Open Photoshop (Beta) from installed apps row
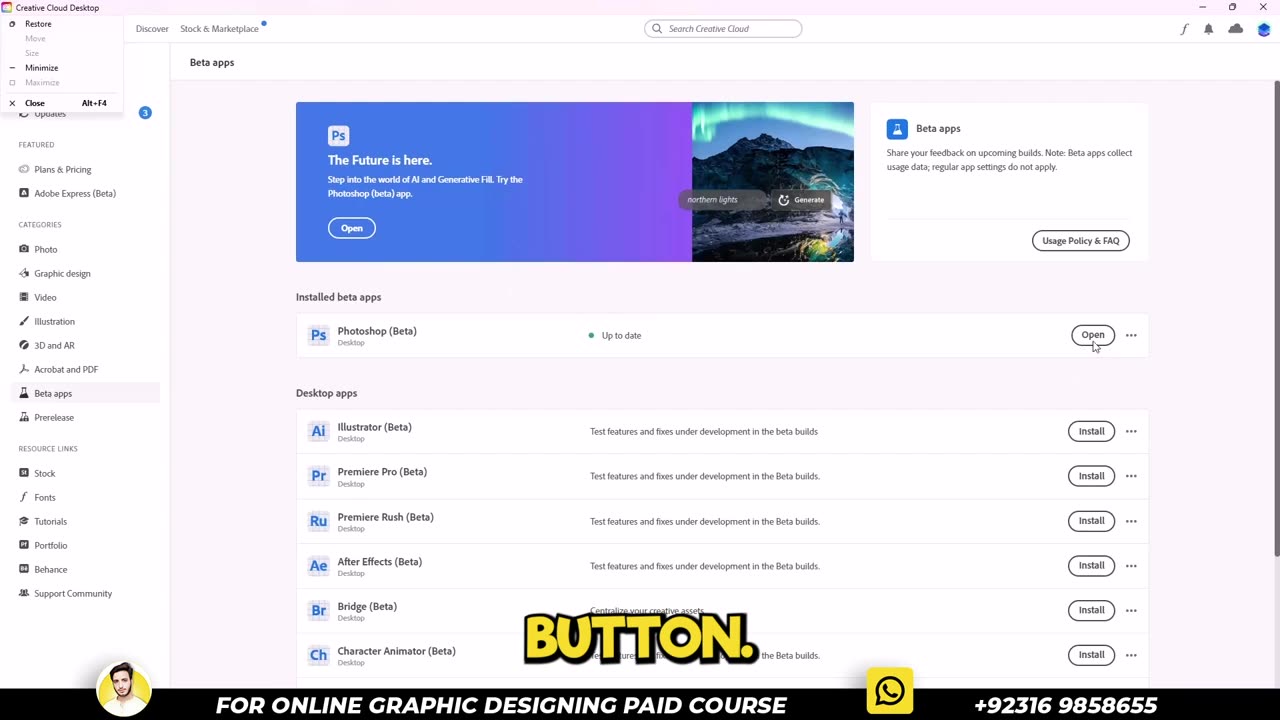 click(1093, 335)
